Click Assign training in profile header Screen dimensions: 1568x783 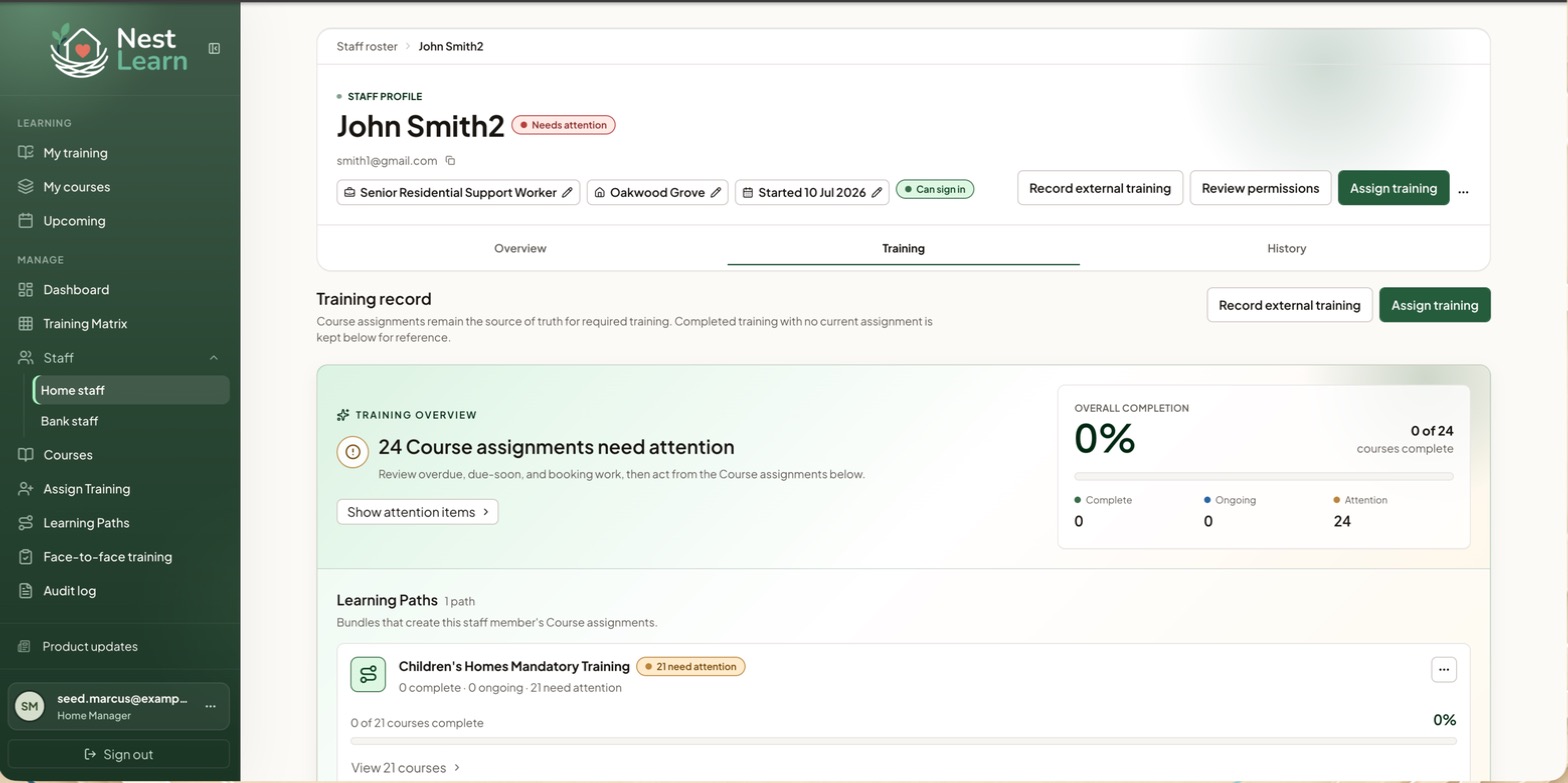pyautogui.click(x=1393, y=188)
